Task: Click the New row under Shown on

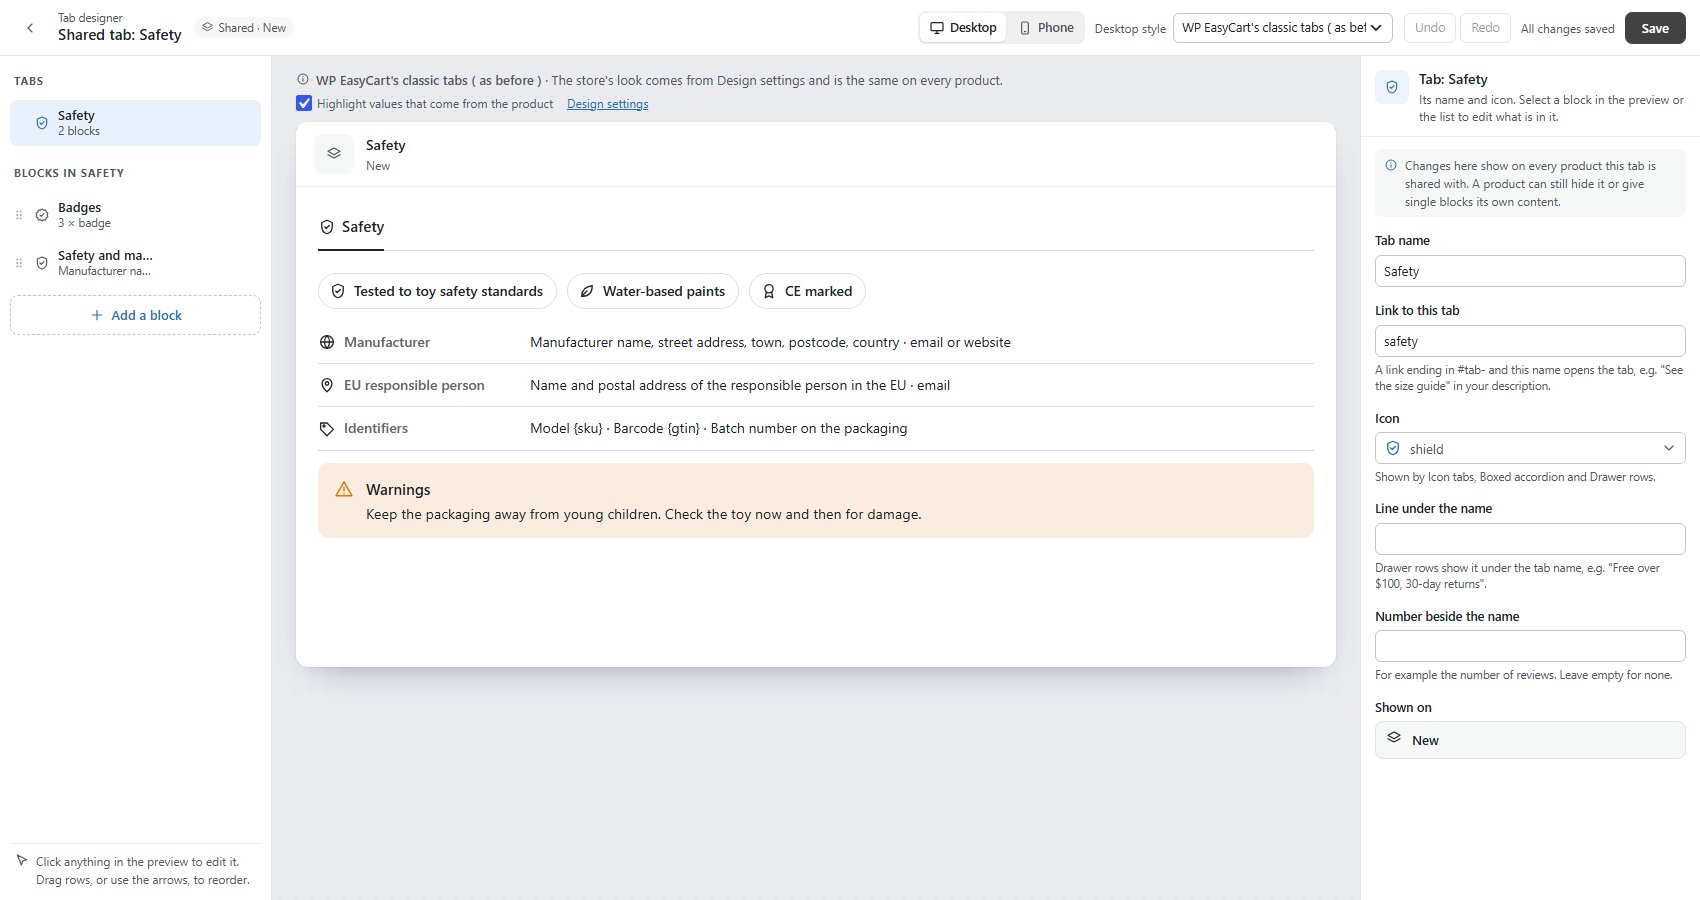Action: coord(1530,740)
